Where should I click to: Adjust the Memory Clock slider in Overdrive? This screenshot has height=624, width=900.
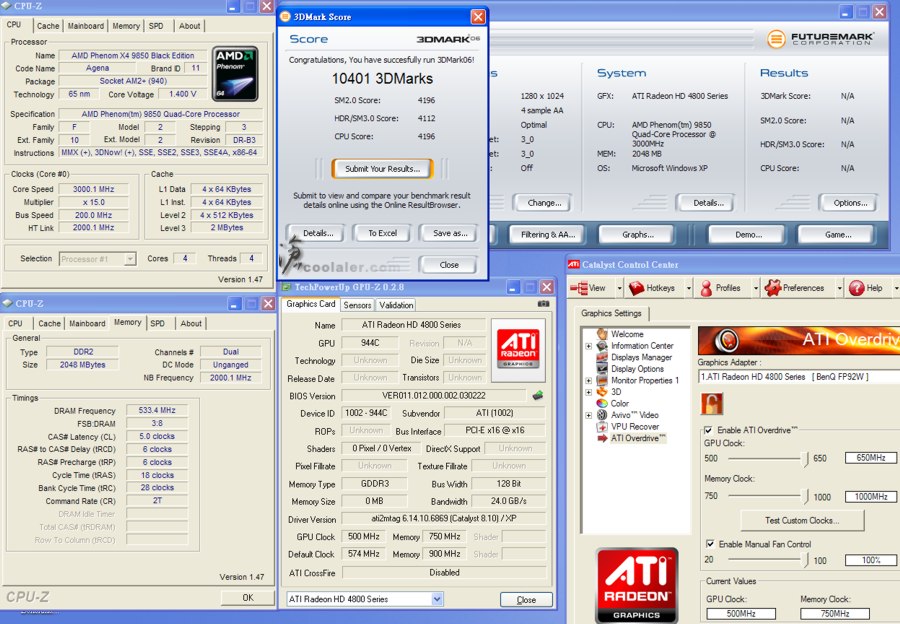click(806, 497)
